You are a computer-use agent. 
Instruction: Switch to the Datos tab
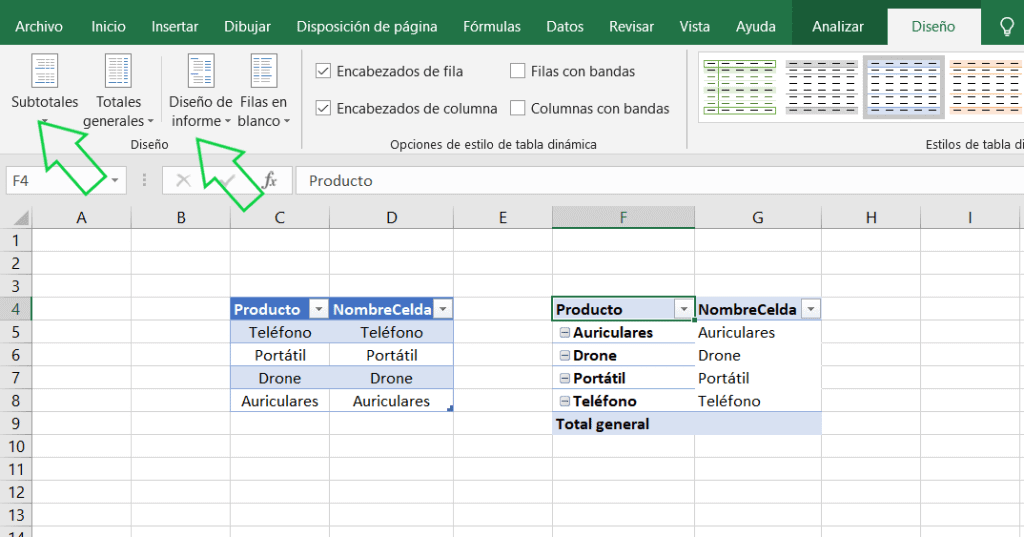[x=565, y=27]
